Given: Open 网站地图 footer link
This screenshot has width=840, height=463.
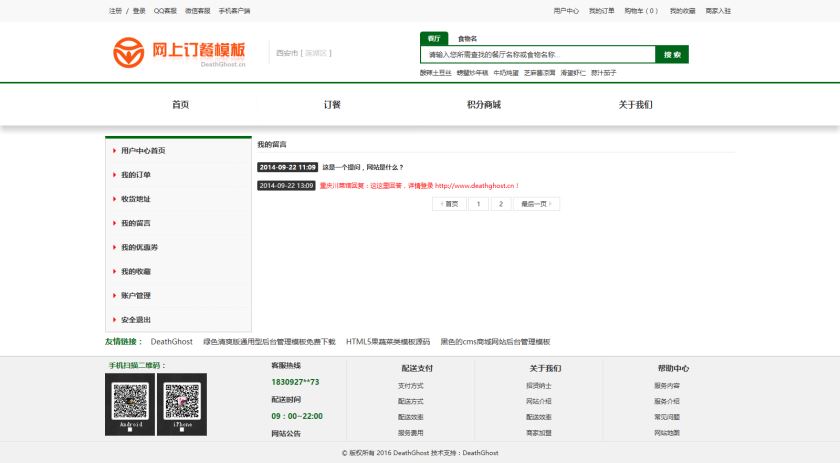Looking at the screenshot, I should [667, 433].
